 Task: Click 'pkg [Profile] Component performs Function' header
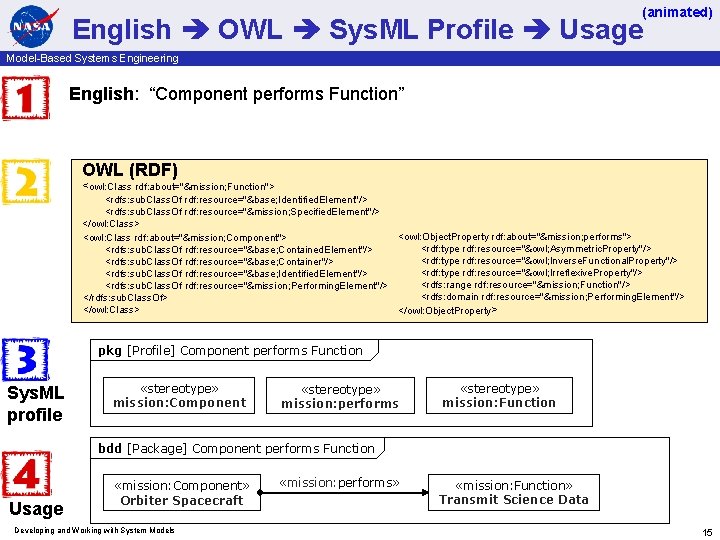click(x=234, y=350)
